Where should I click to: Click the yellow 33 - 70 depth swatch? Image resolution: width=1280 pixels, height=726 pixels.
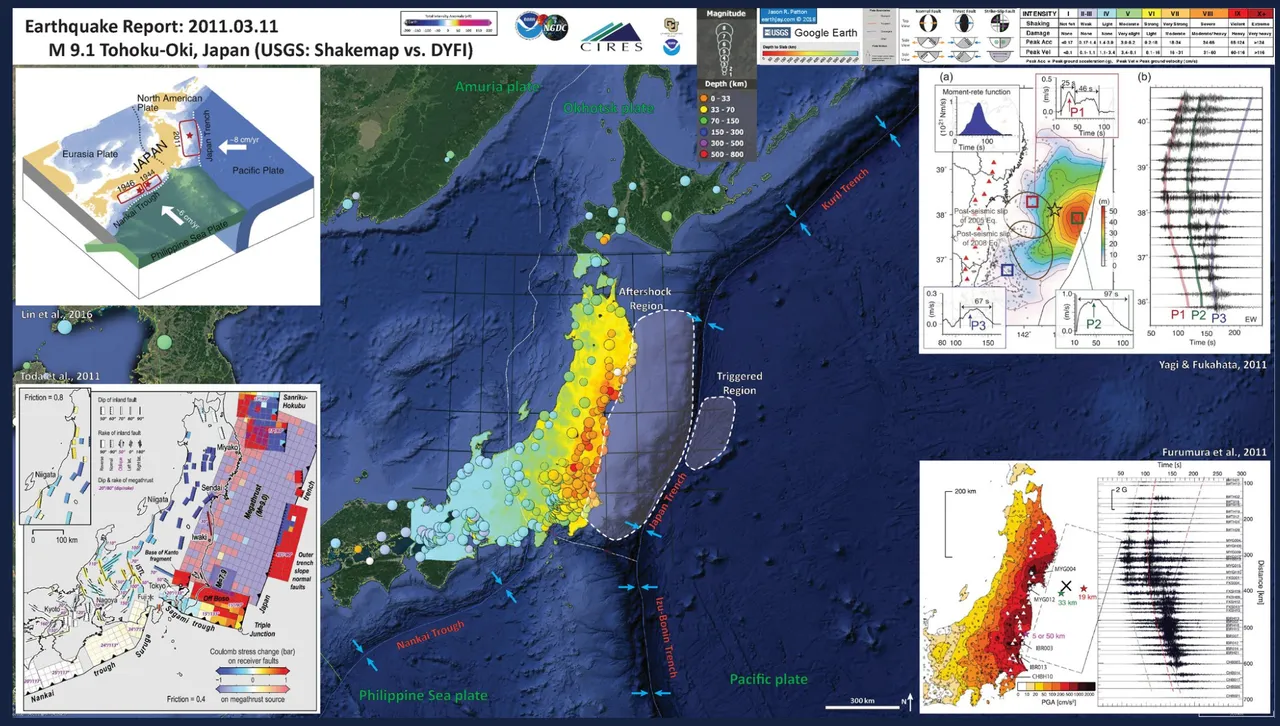[703, 110]
